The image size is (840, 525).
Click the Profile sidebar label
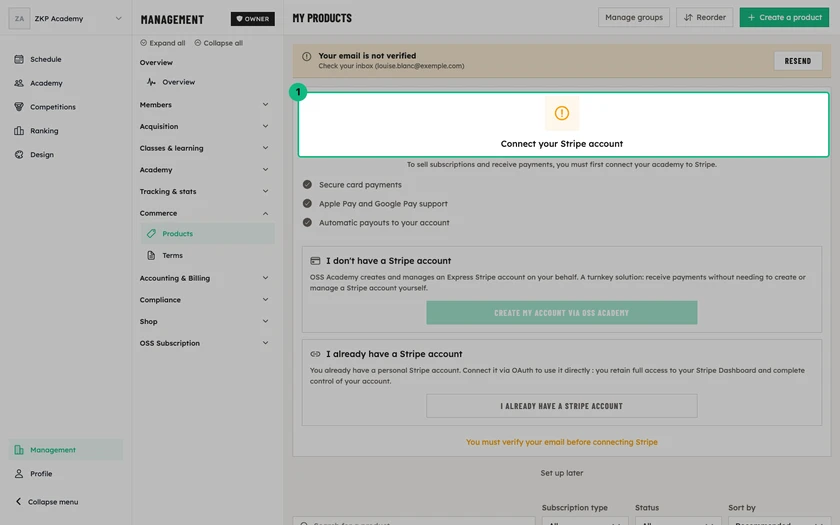pos(41,474)
